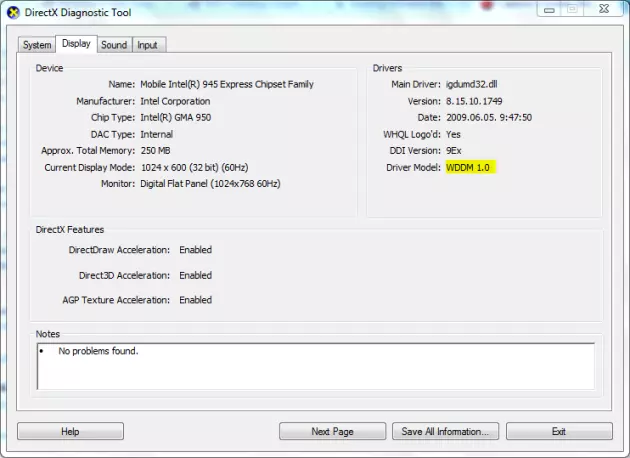Viewport: 630px width, 458px height.
Task: Select the highlighted WDDM 1.0 value
Action: (470, 167)
